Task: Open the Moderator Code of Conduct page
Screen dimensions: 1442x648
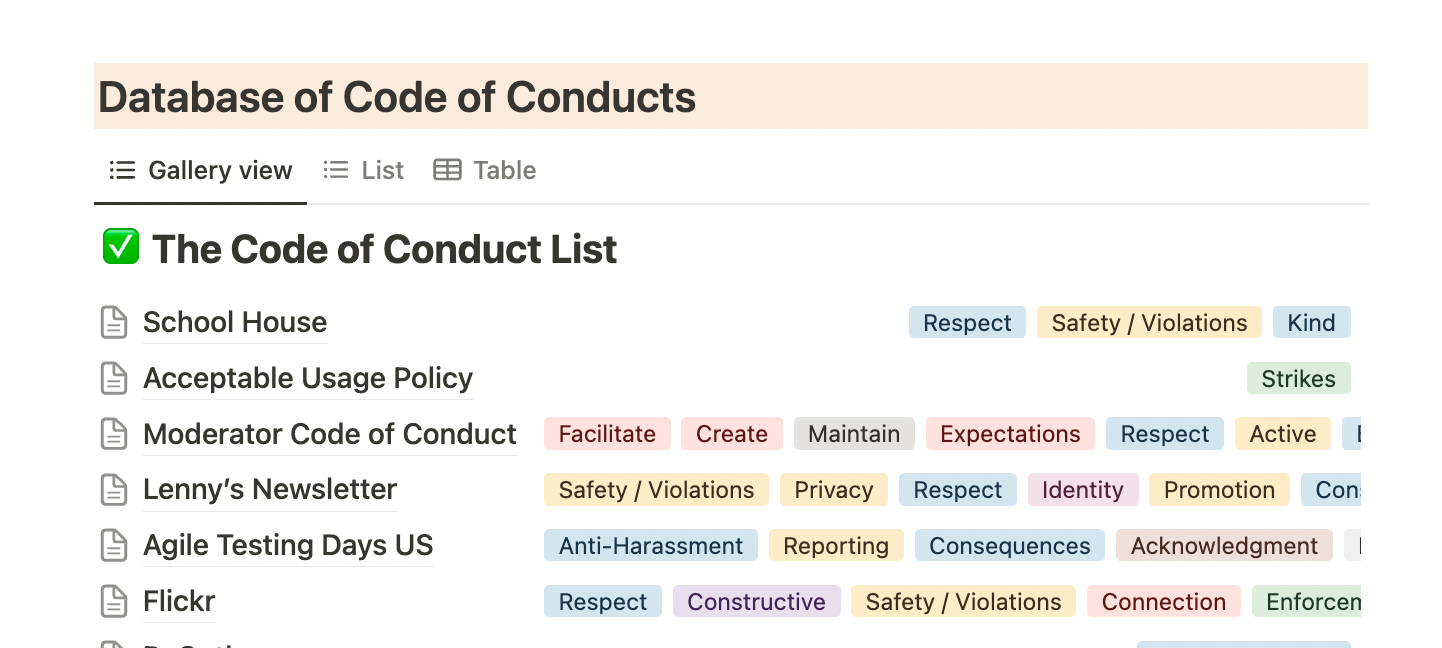Action: [x=330, y=434]
